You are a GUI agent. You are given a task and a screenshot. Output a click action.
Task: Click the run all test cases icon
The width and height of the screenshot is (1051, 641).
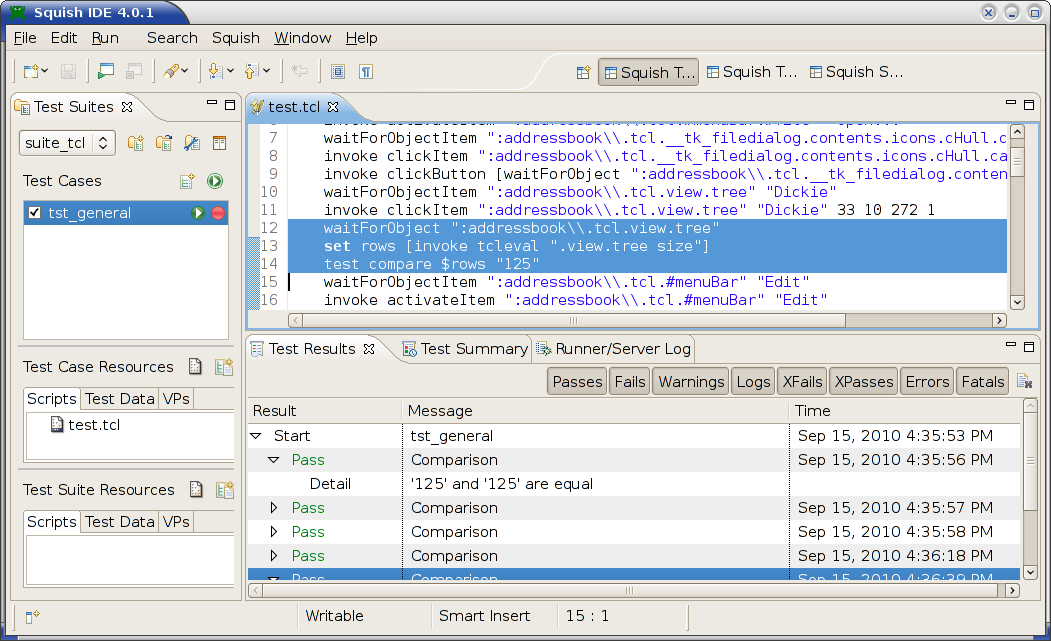[214, 181]
